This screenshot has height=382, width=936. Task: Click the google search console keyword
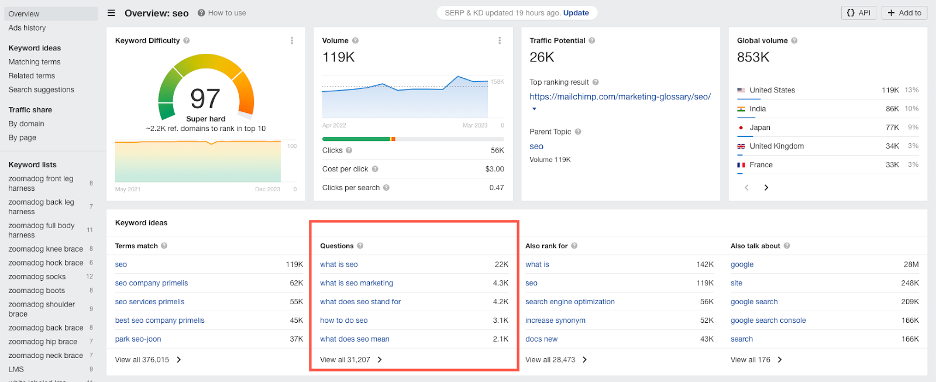tap(768, 321)
